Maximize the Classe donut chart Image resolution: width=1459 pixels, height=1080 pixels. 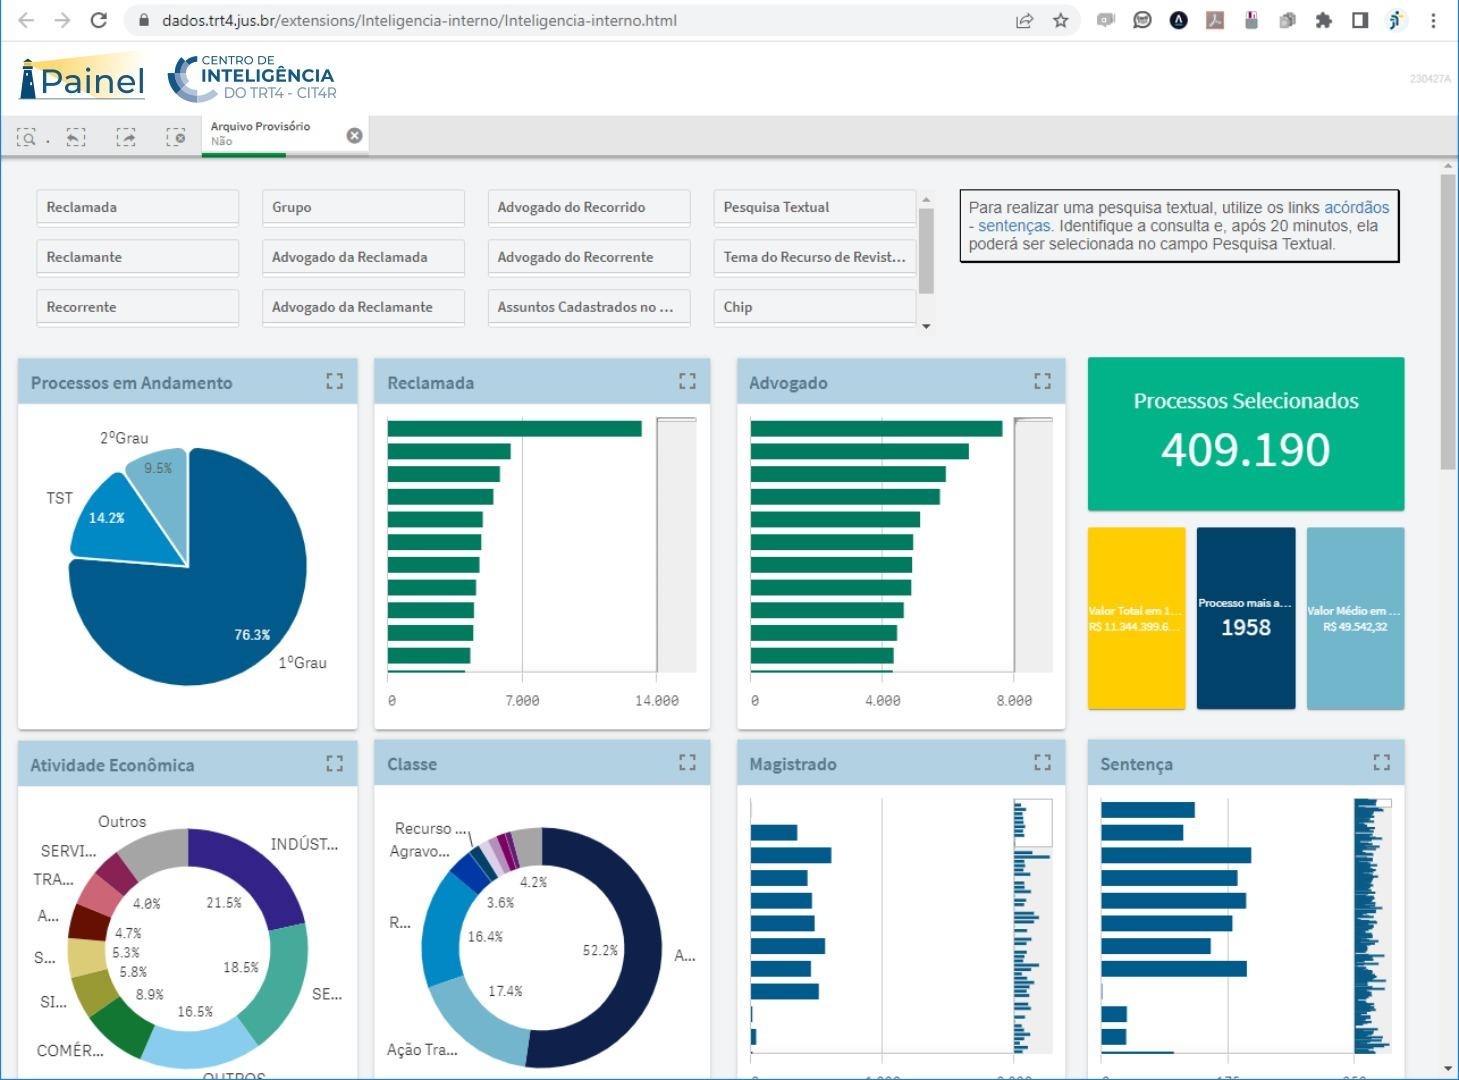point(687,762)
